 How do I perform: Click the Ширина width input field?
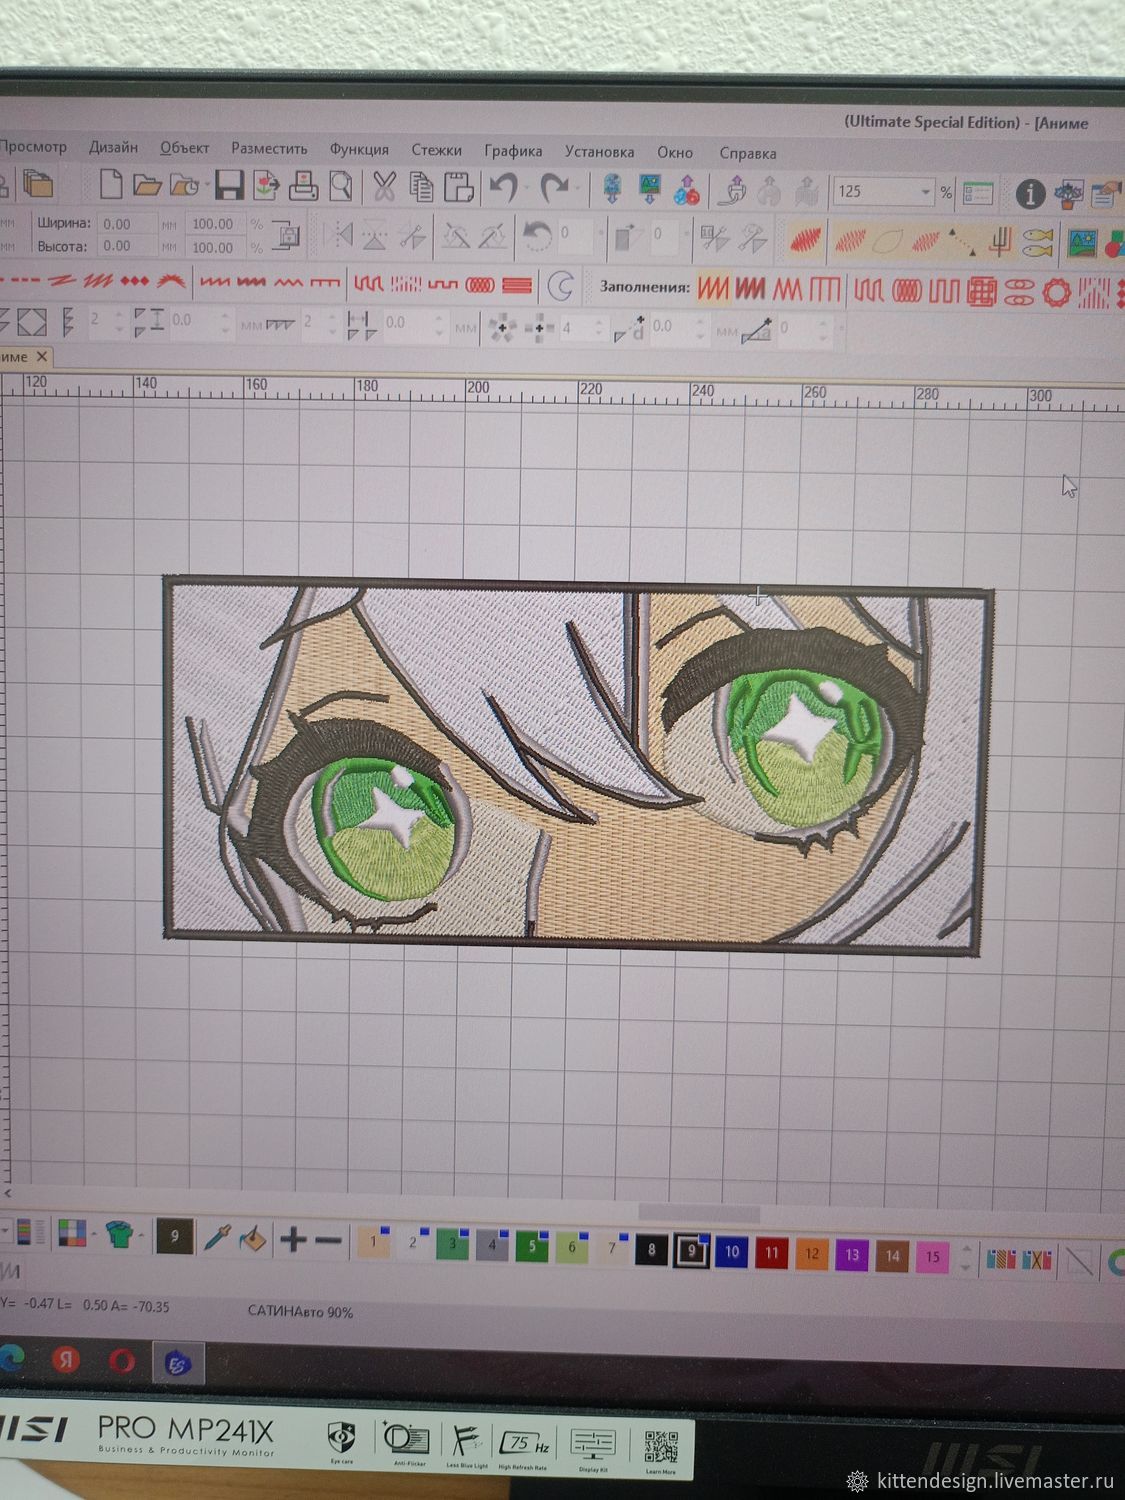[128, 224]
